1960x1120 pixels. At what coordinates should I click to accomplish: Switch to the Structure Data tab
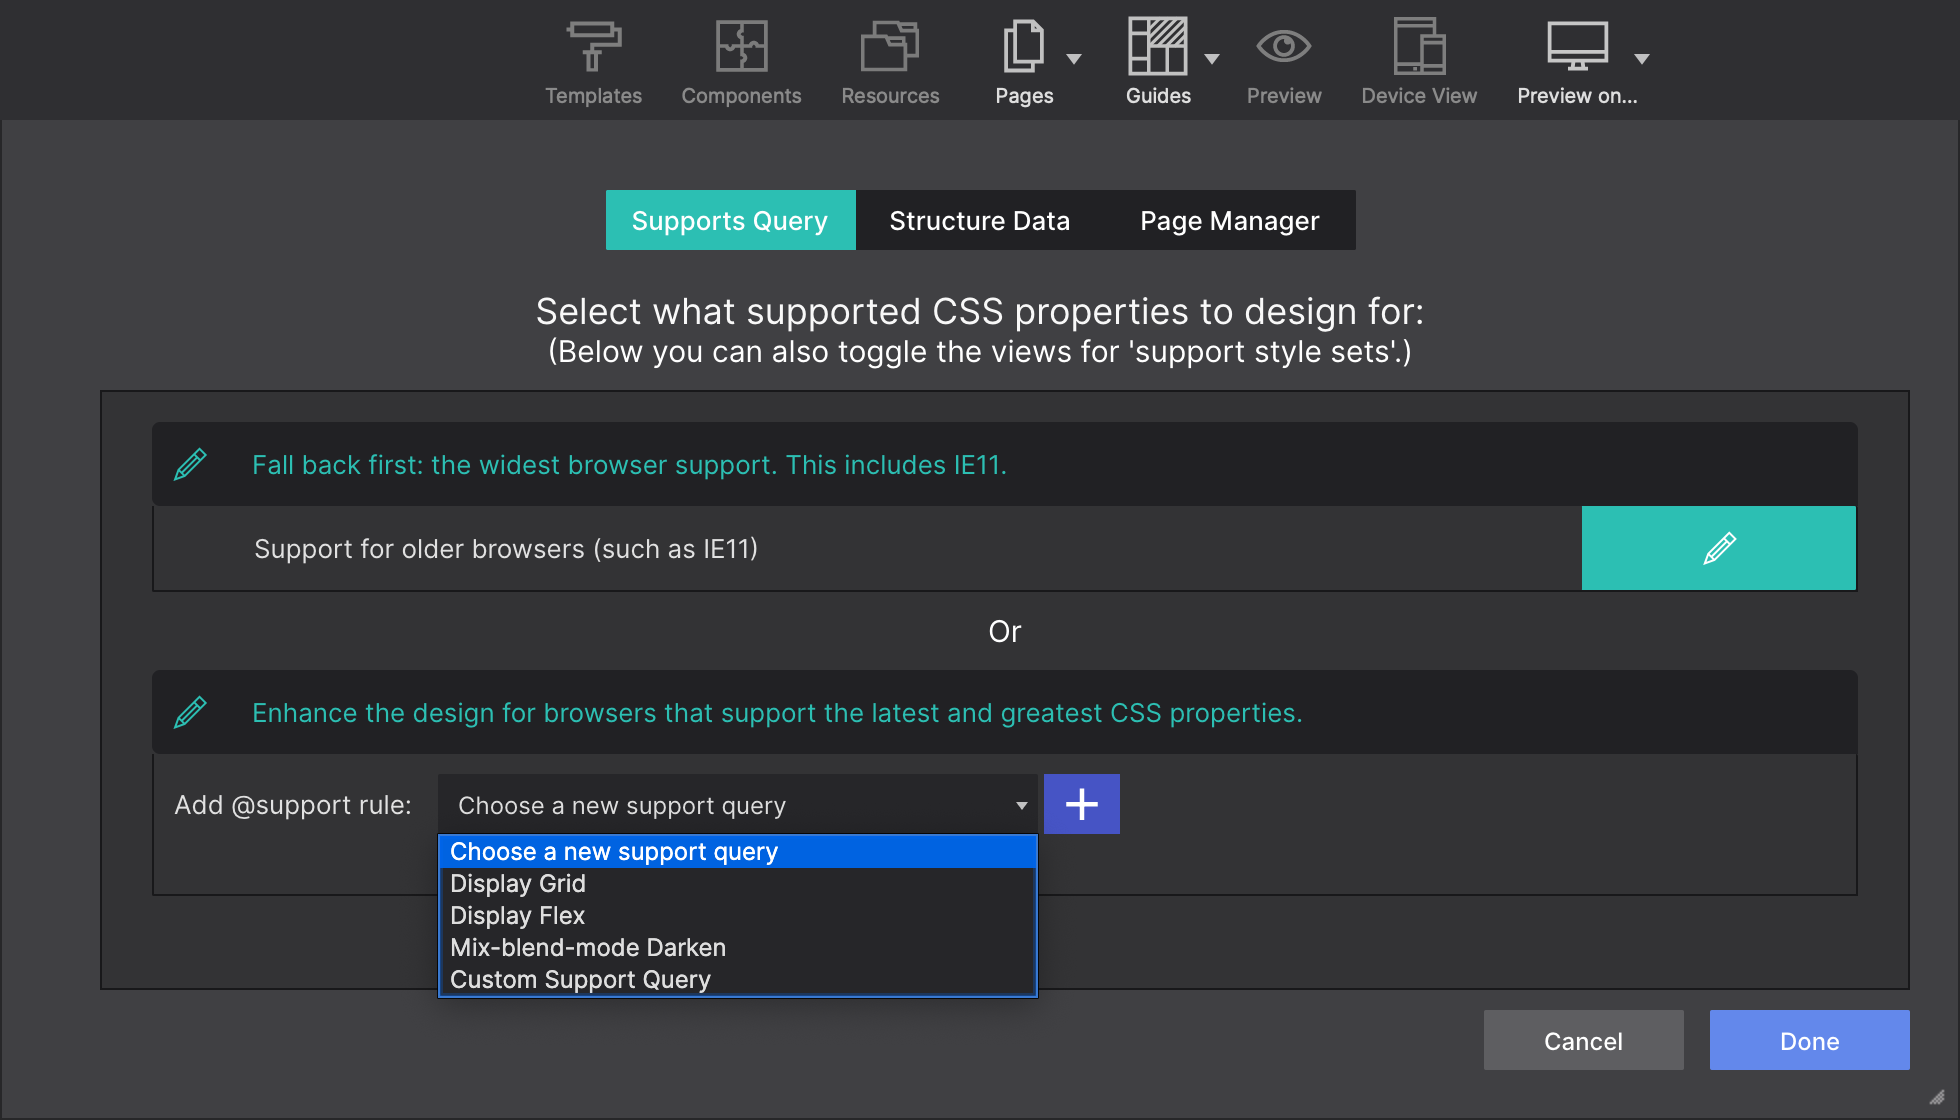(980, 220)
